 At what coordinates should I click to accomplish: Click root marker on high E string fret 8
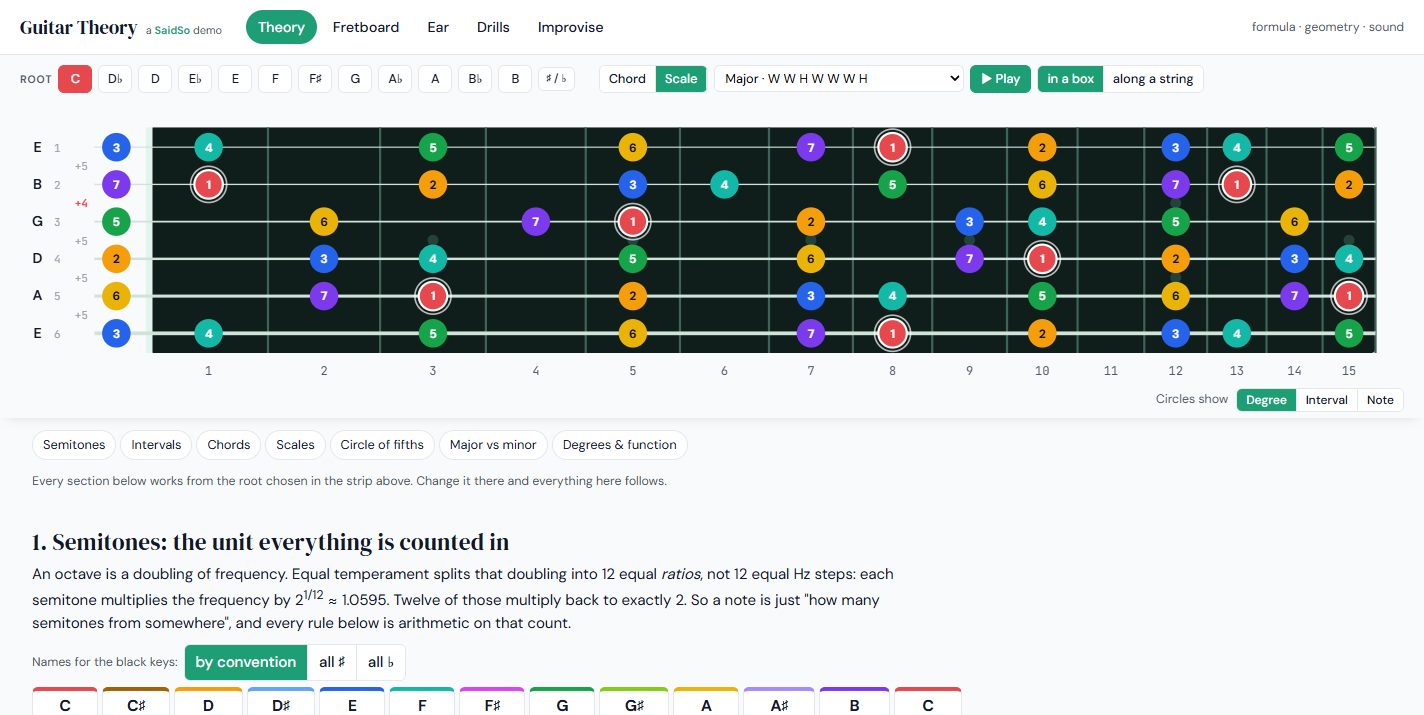(892, 148)
